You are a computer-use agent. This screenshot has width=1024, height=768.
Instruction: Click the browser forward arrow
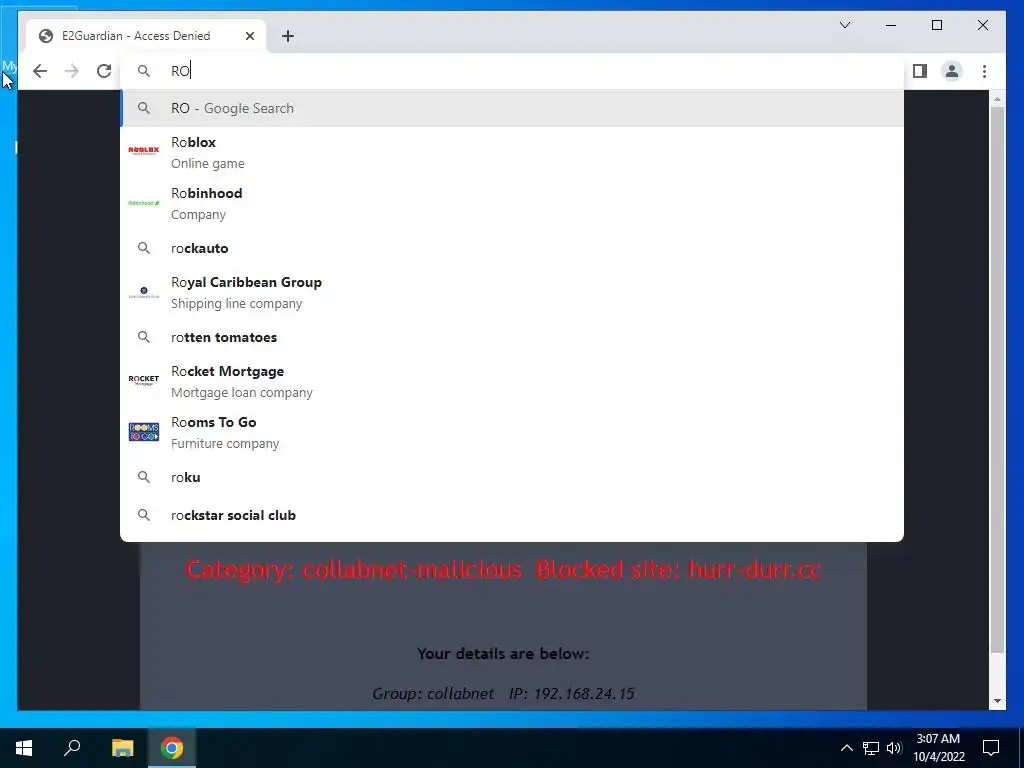[72, 71]
